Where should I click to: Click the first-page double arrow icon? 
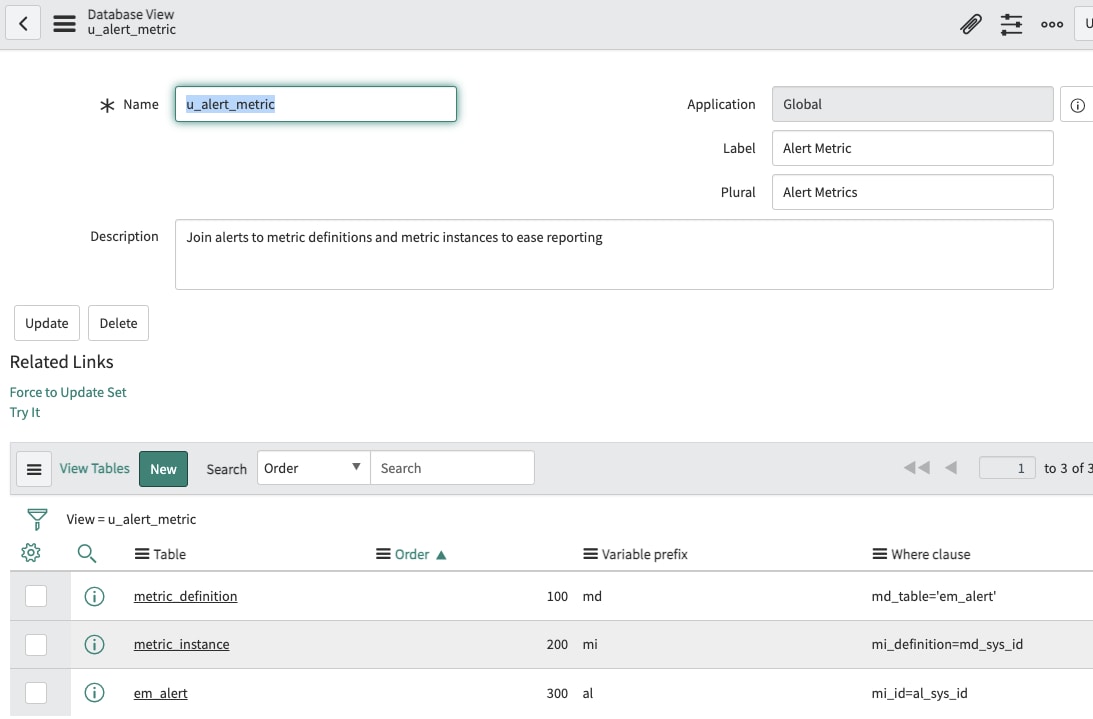coord(917,467)
